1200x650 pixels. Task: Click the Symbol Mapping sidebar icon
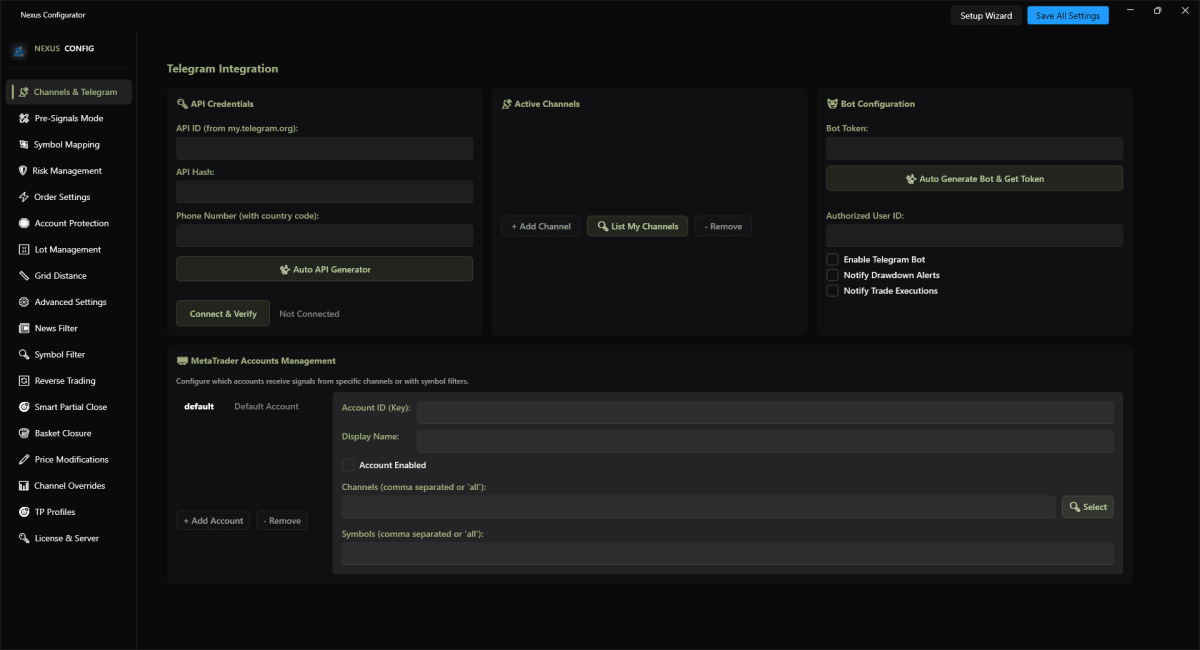[x=24, y=144]
